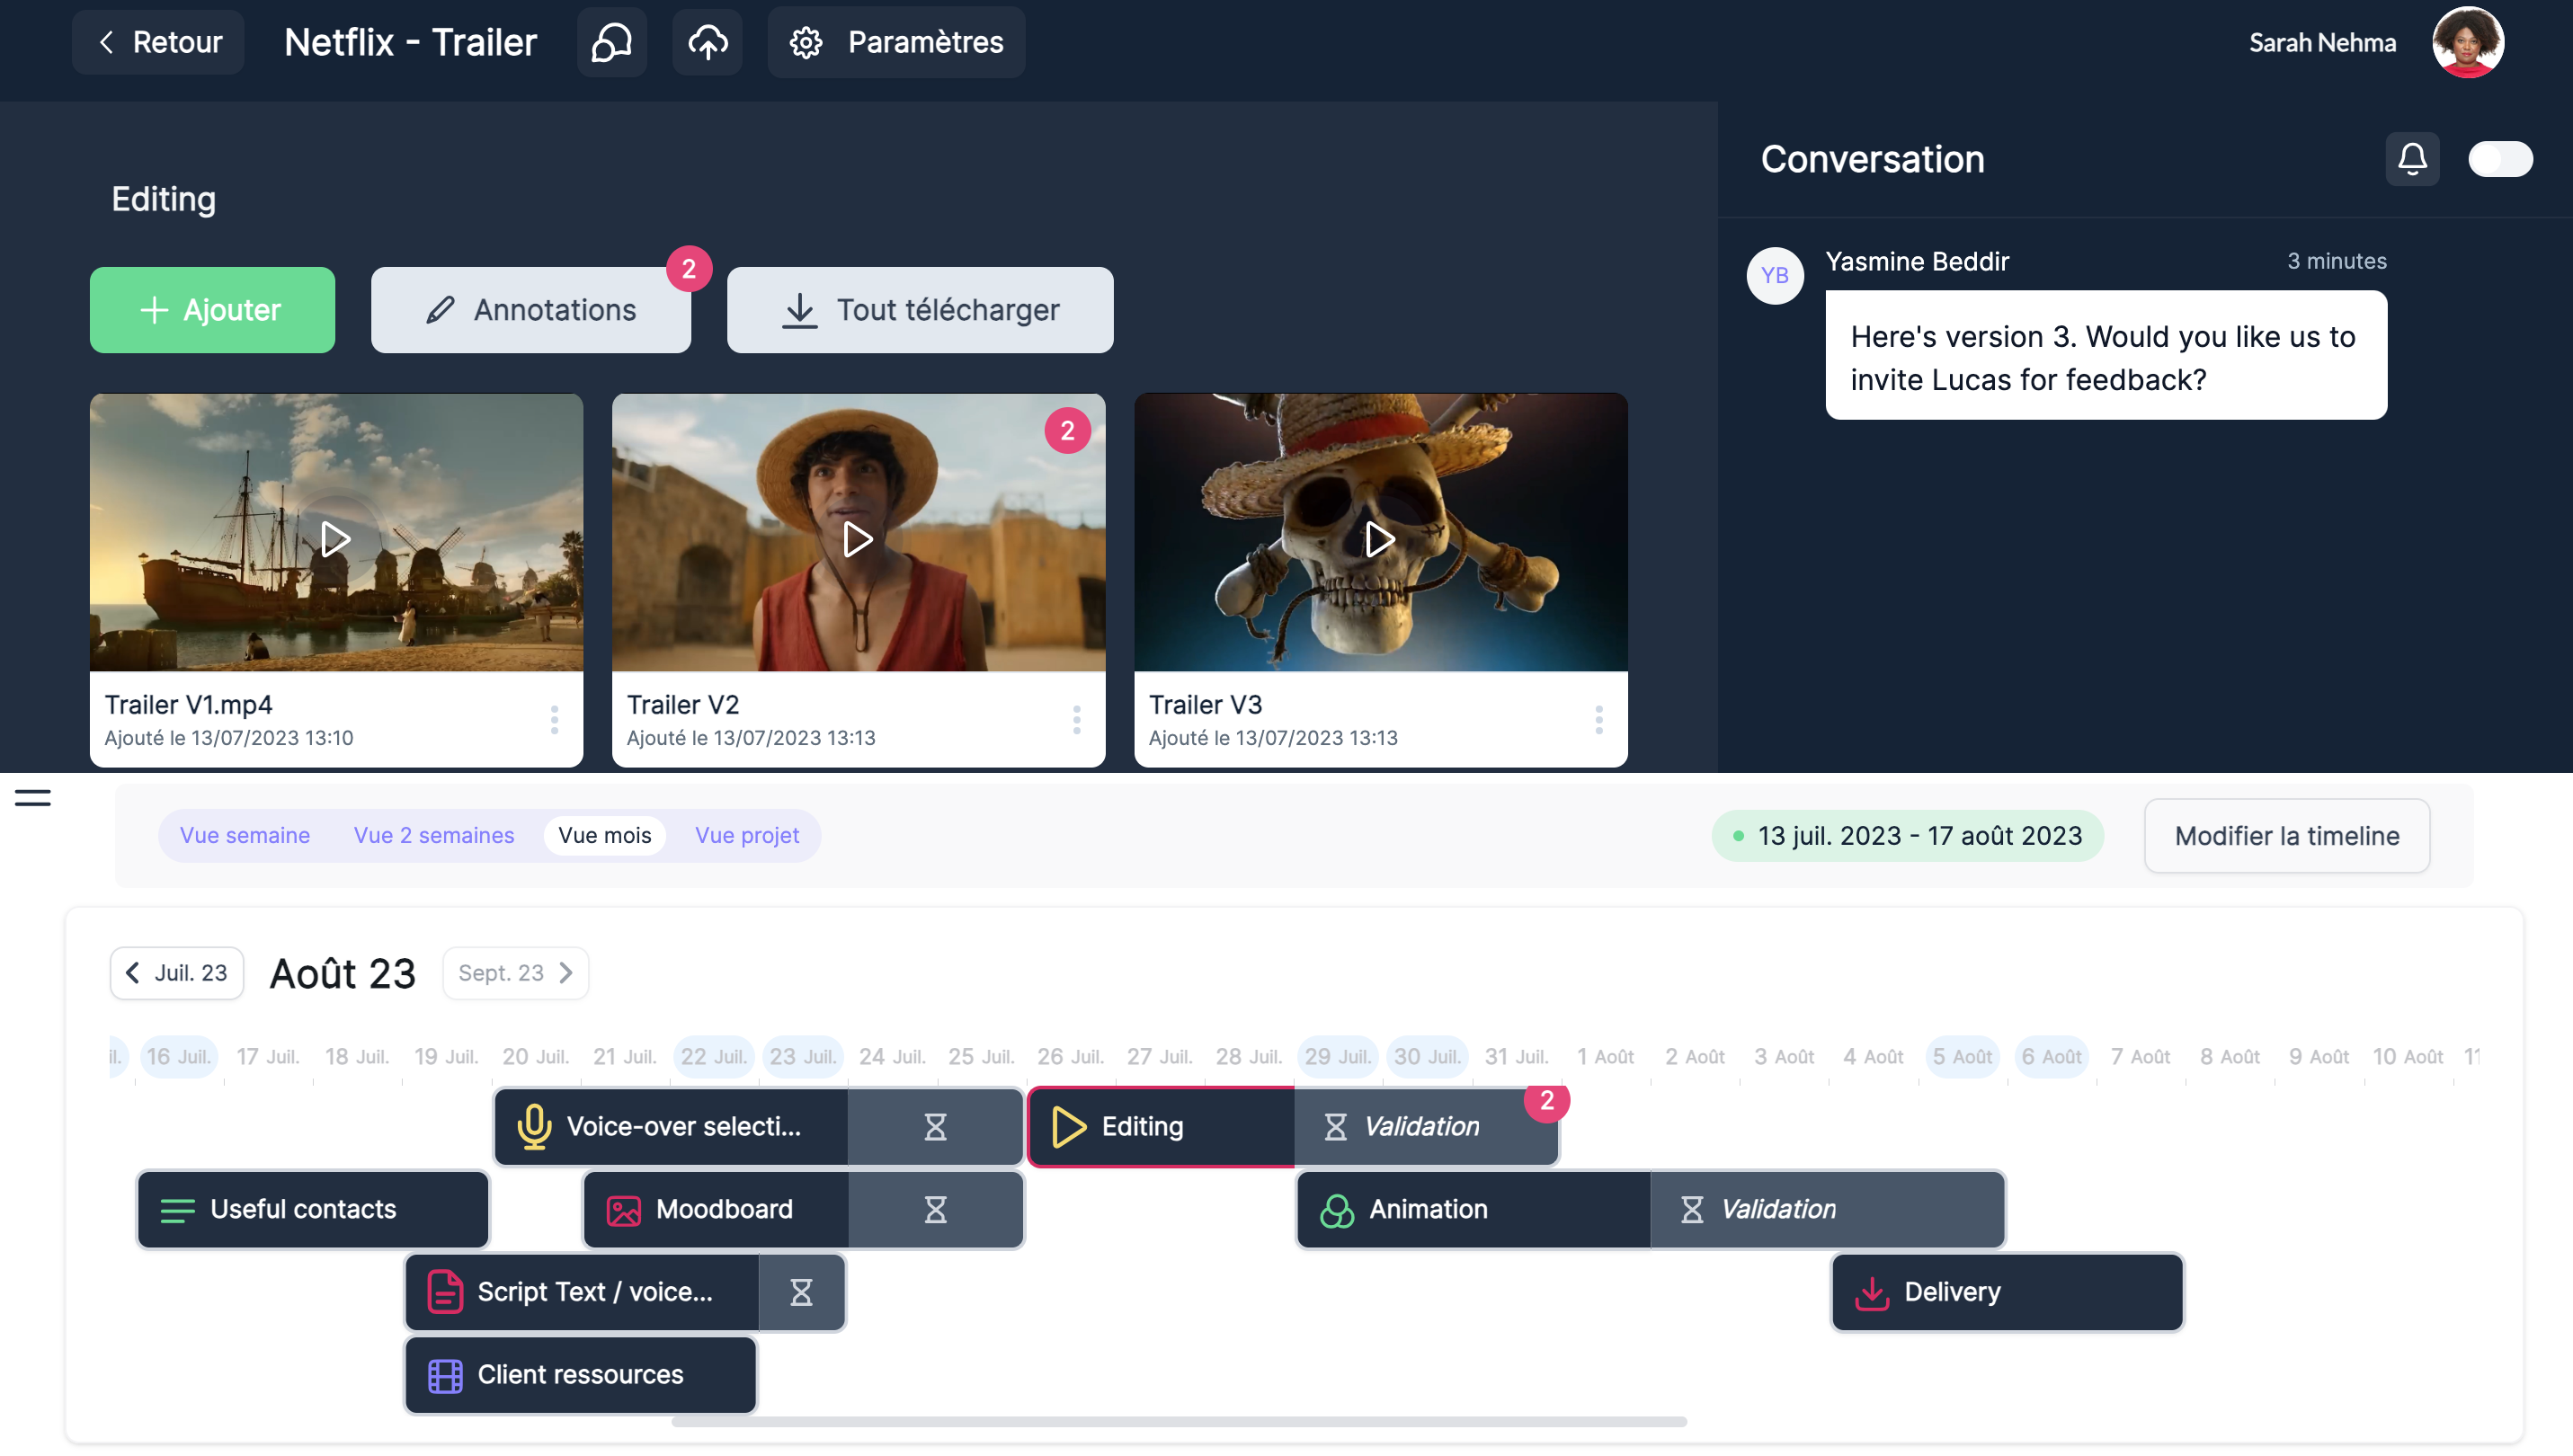Click the Voice-over selection microphone icon

coord(534,1127)
